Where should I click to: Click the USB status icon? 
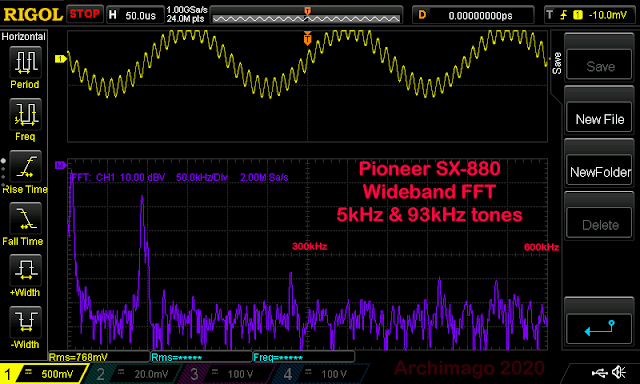pos(599,373)
